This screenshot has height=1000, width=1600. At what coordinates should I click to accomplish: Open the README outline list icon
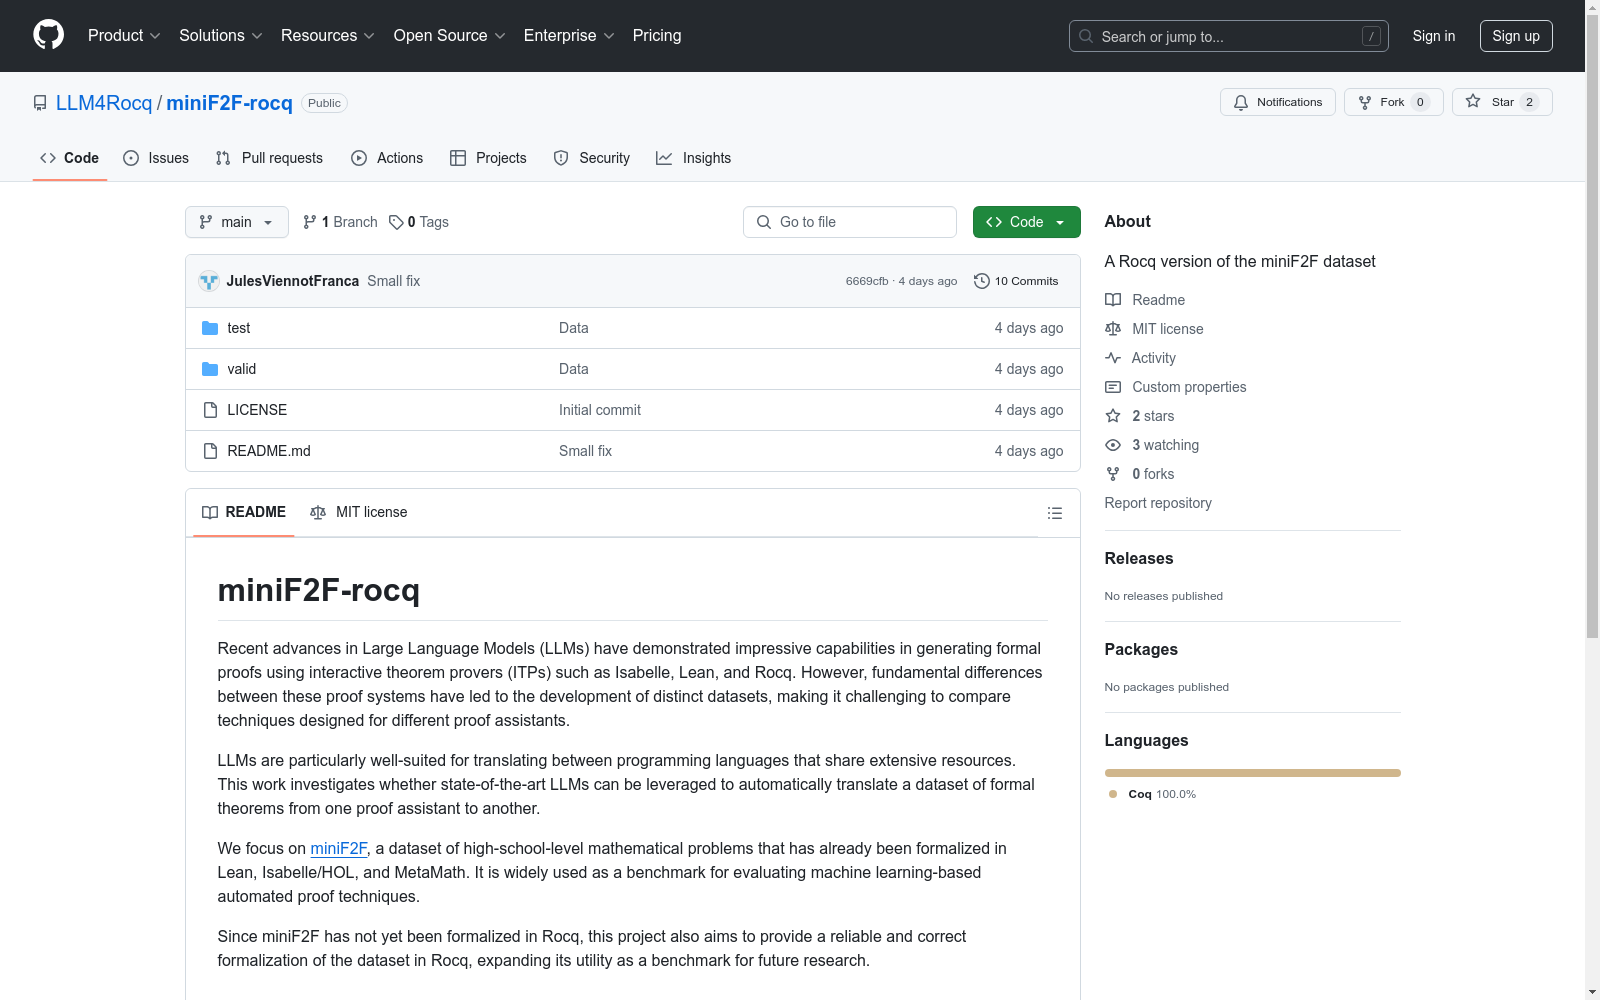[x=1054, y=513]
